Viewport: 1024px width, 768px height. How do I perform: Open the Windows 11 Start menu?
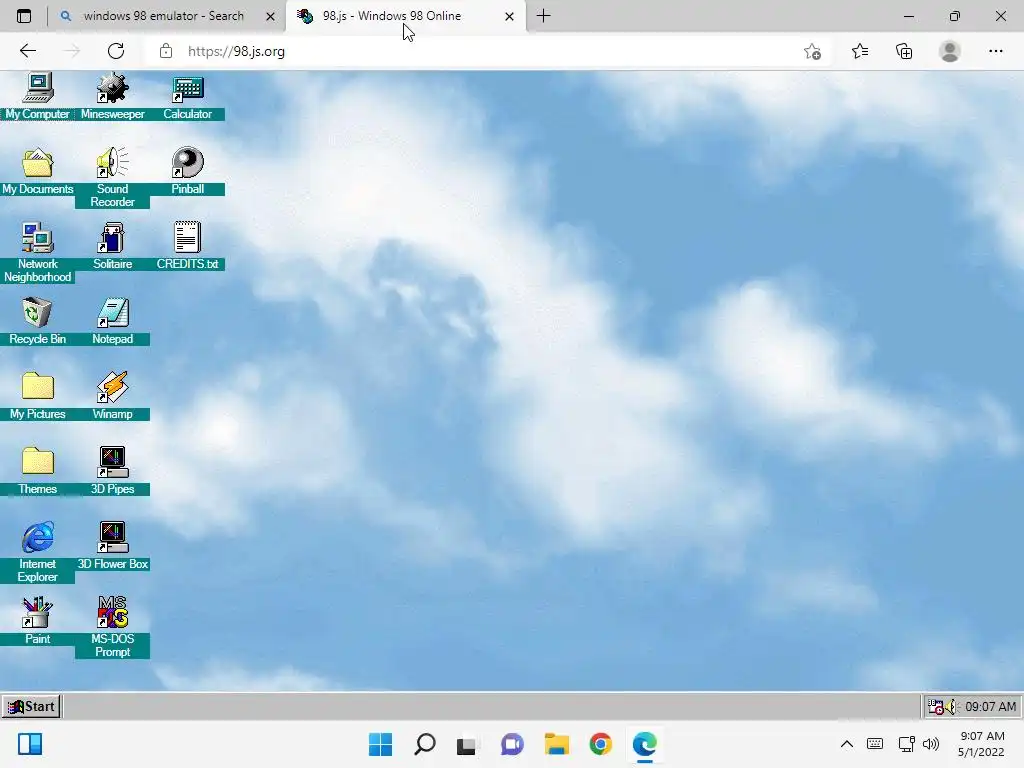(x=380, y=744)
